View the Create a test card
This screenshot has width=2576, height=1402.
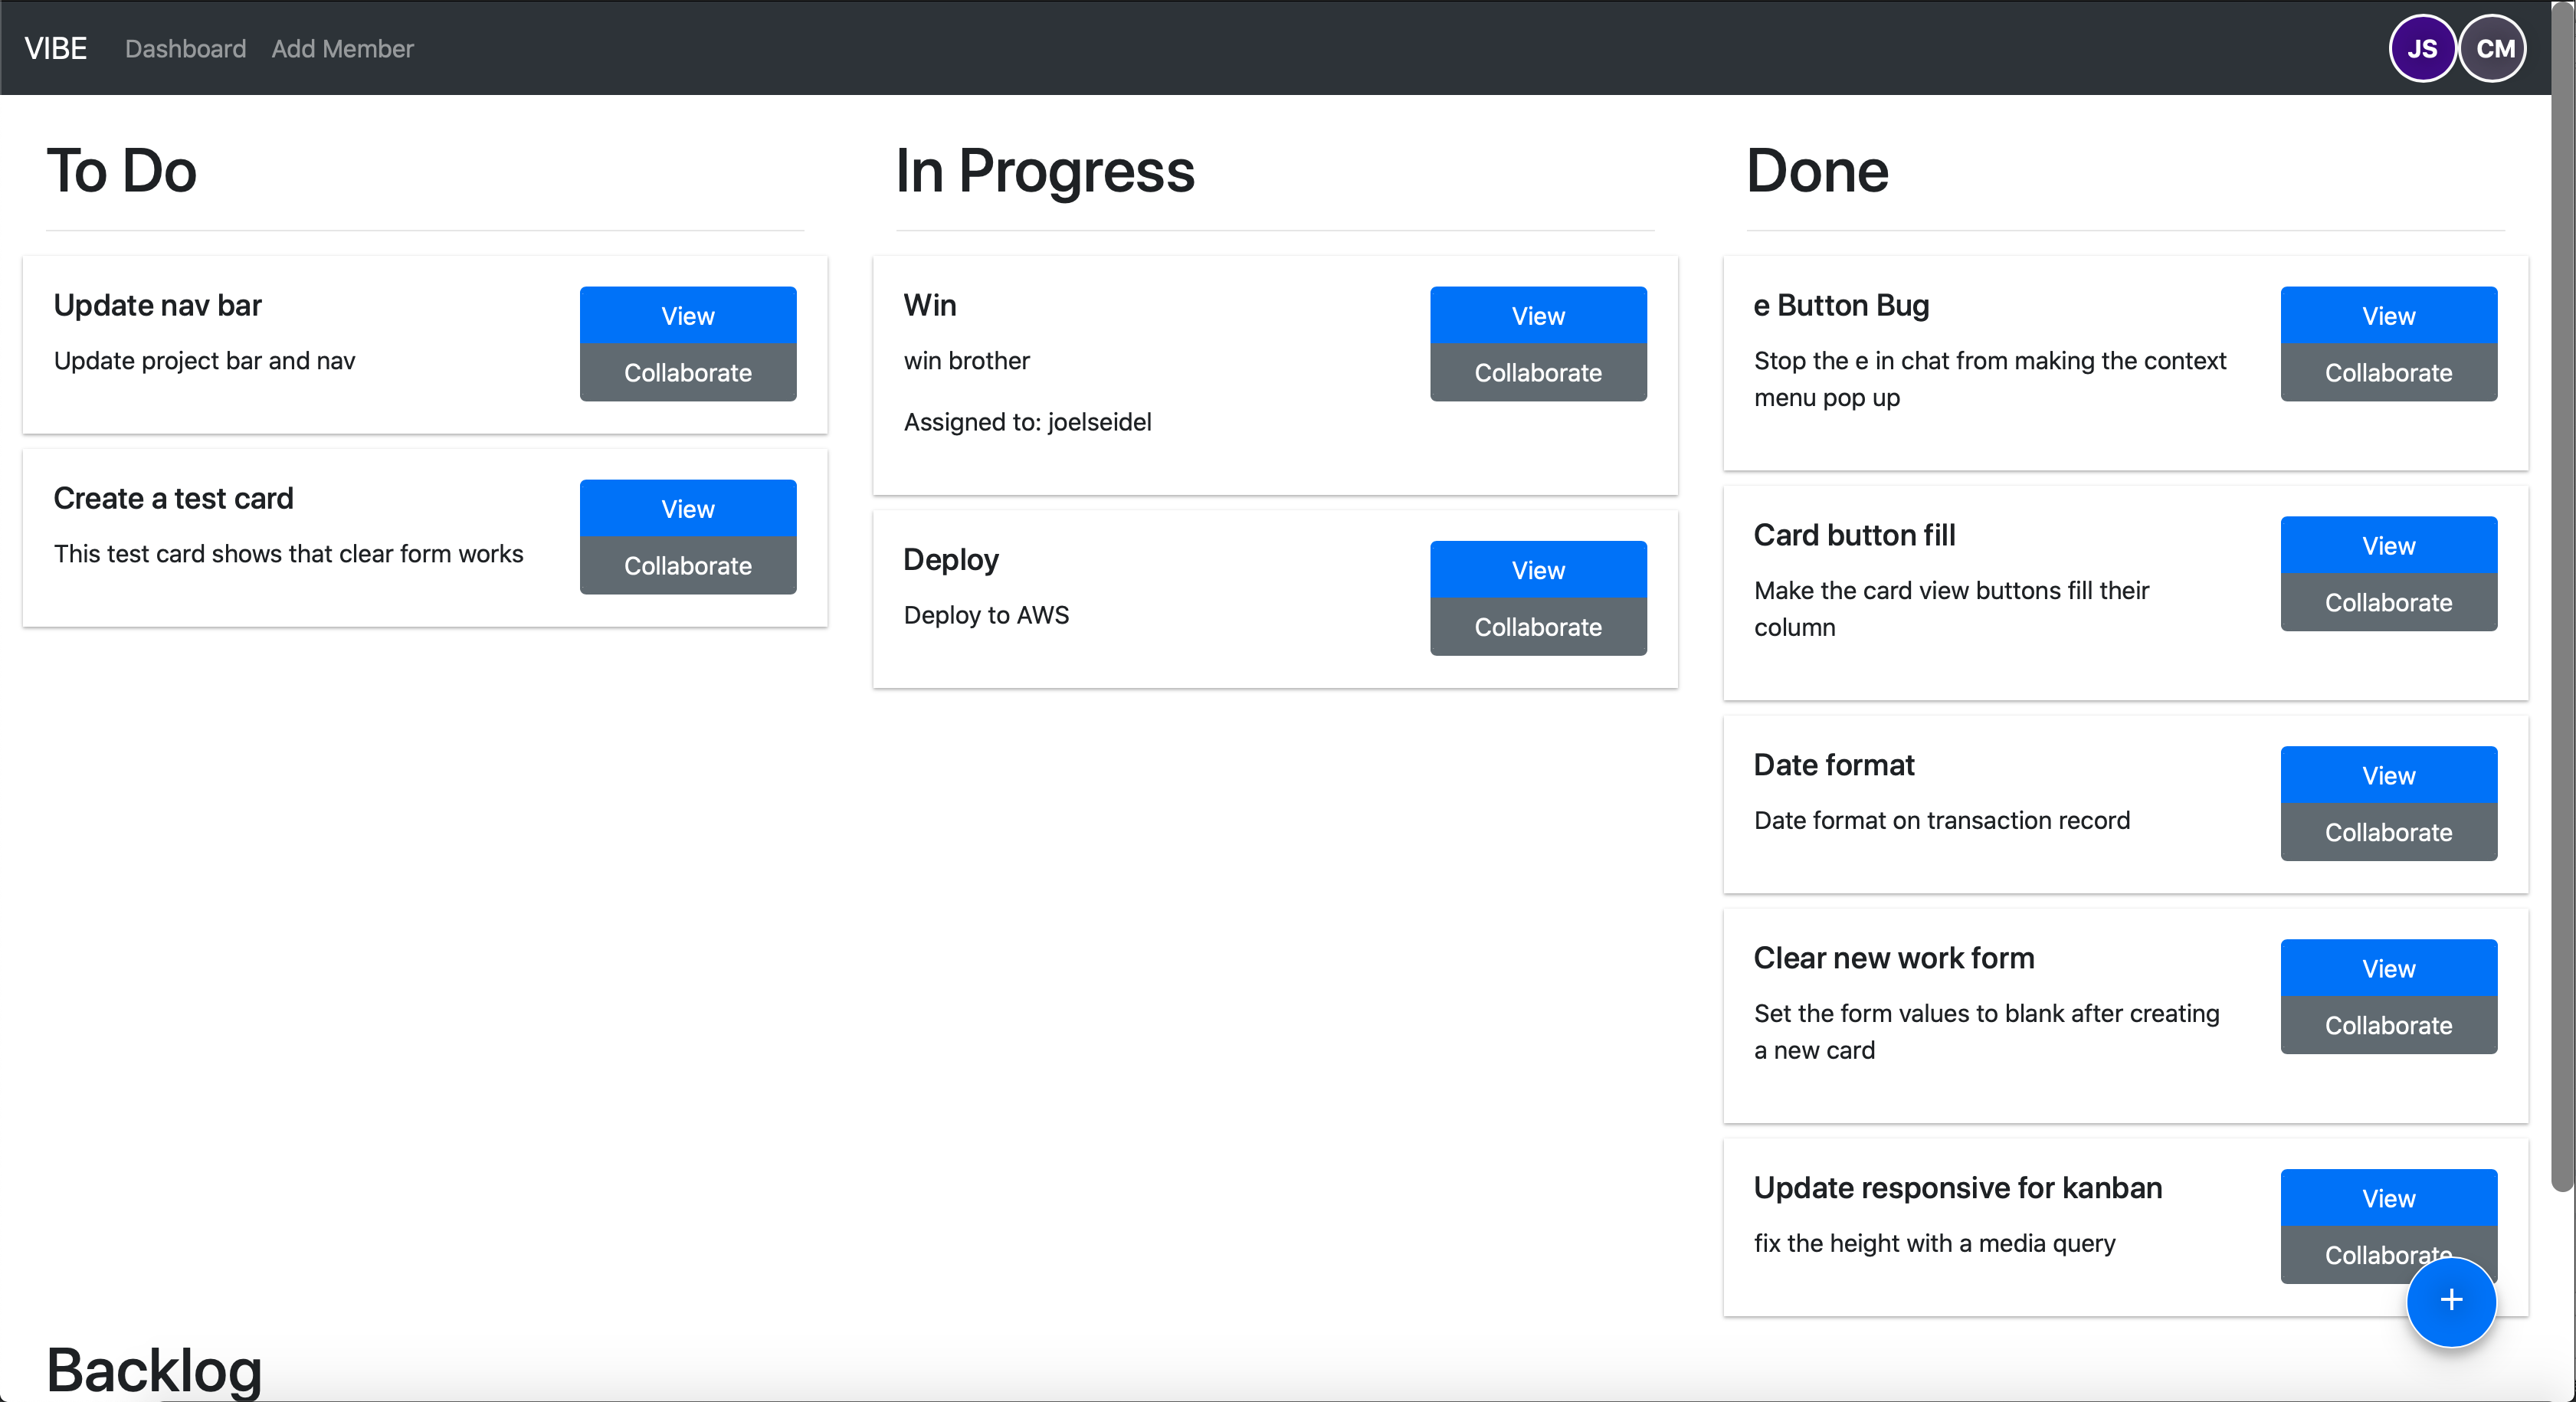coord(688,509)
